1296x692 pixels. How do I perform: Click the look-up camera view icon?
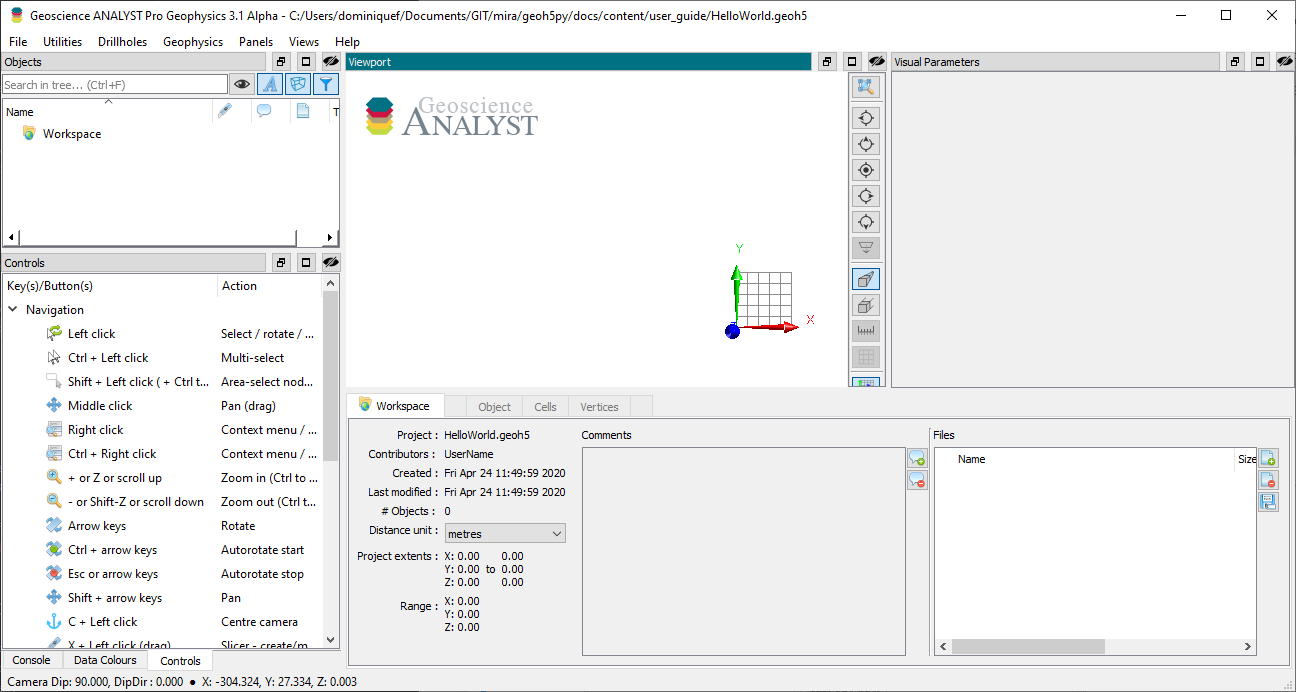click(x=866, y=144)
